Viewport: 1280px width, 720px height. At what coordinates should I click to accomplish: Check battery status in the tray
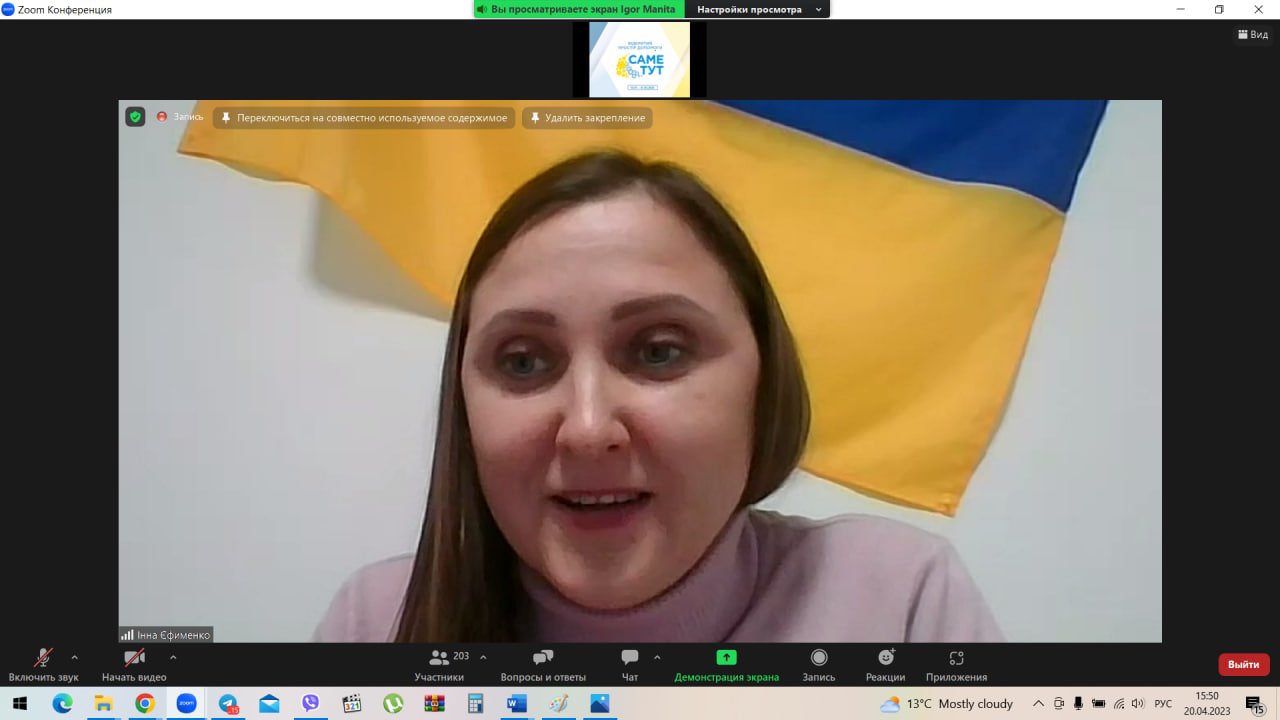(x=1099, y=704)
